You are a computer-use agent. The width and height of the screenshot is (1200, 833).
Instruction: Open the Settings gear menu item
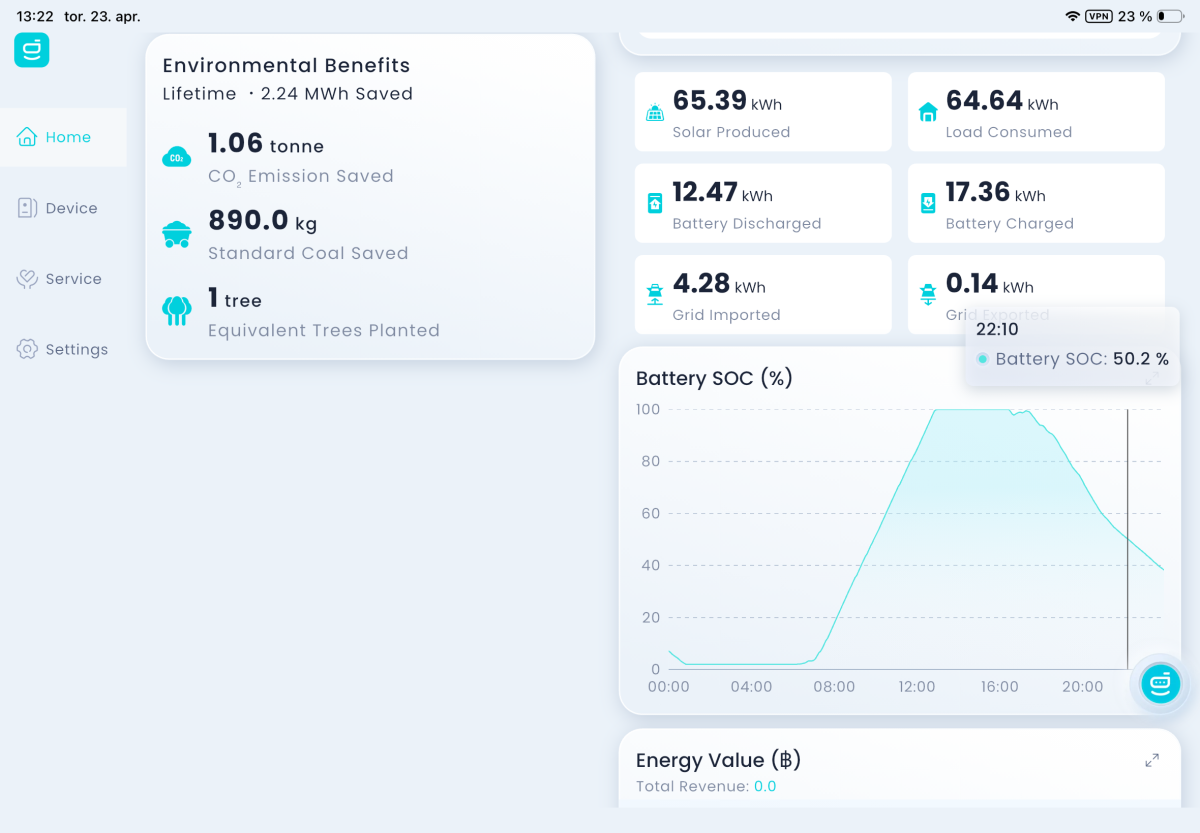tap(63, 349)
